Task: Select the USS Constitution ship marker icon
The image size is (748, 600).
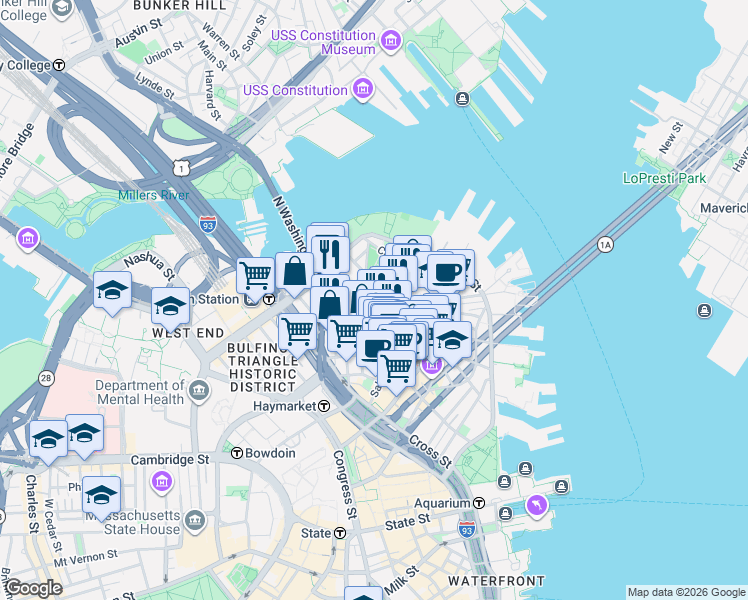Action: point(364,89)
